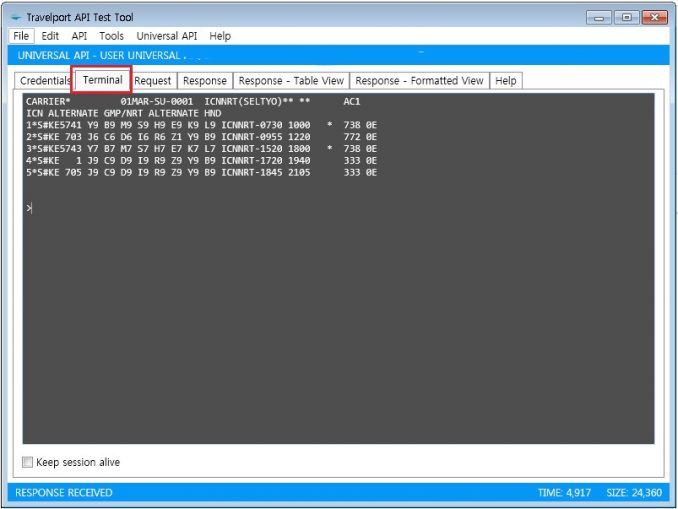
Task: Open the Help tab beside Formatted View
Action: pos(505,81)
